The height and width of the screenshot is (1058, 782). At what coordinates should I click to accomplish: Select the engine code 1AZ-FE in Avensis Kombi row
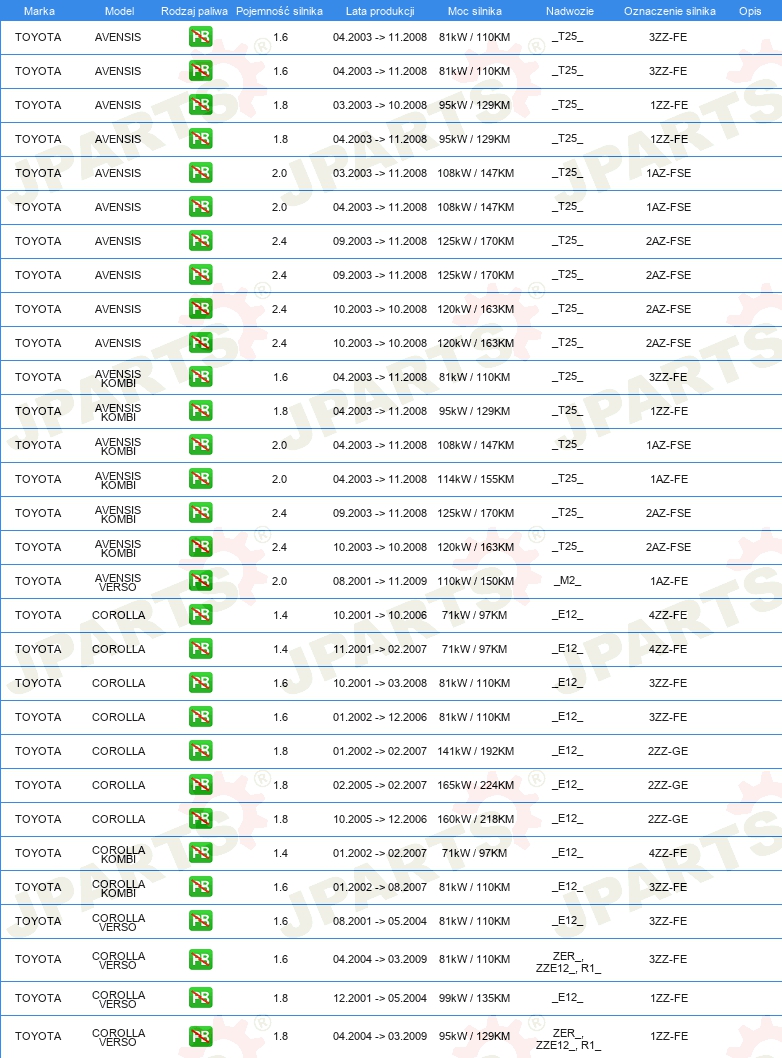(669, 479)
